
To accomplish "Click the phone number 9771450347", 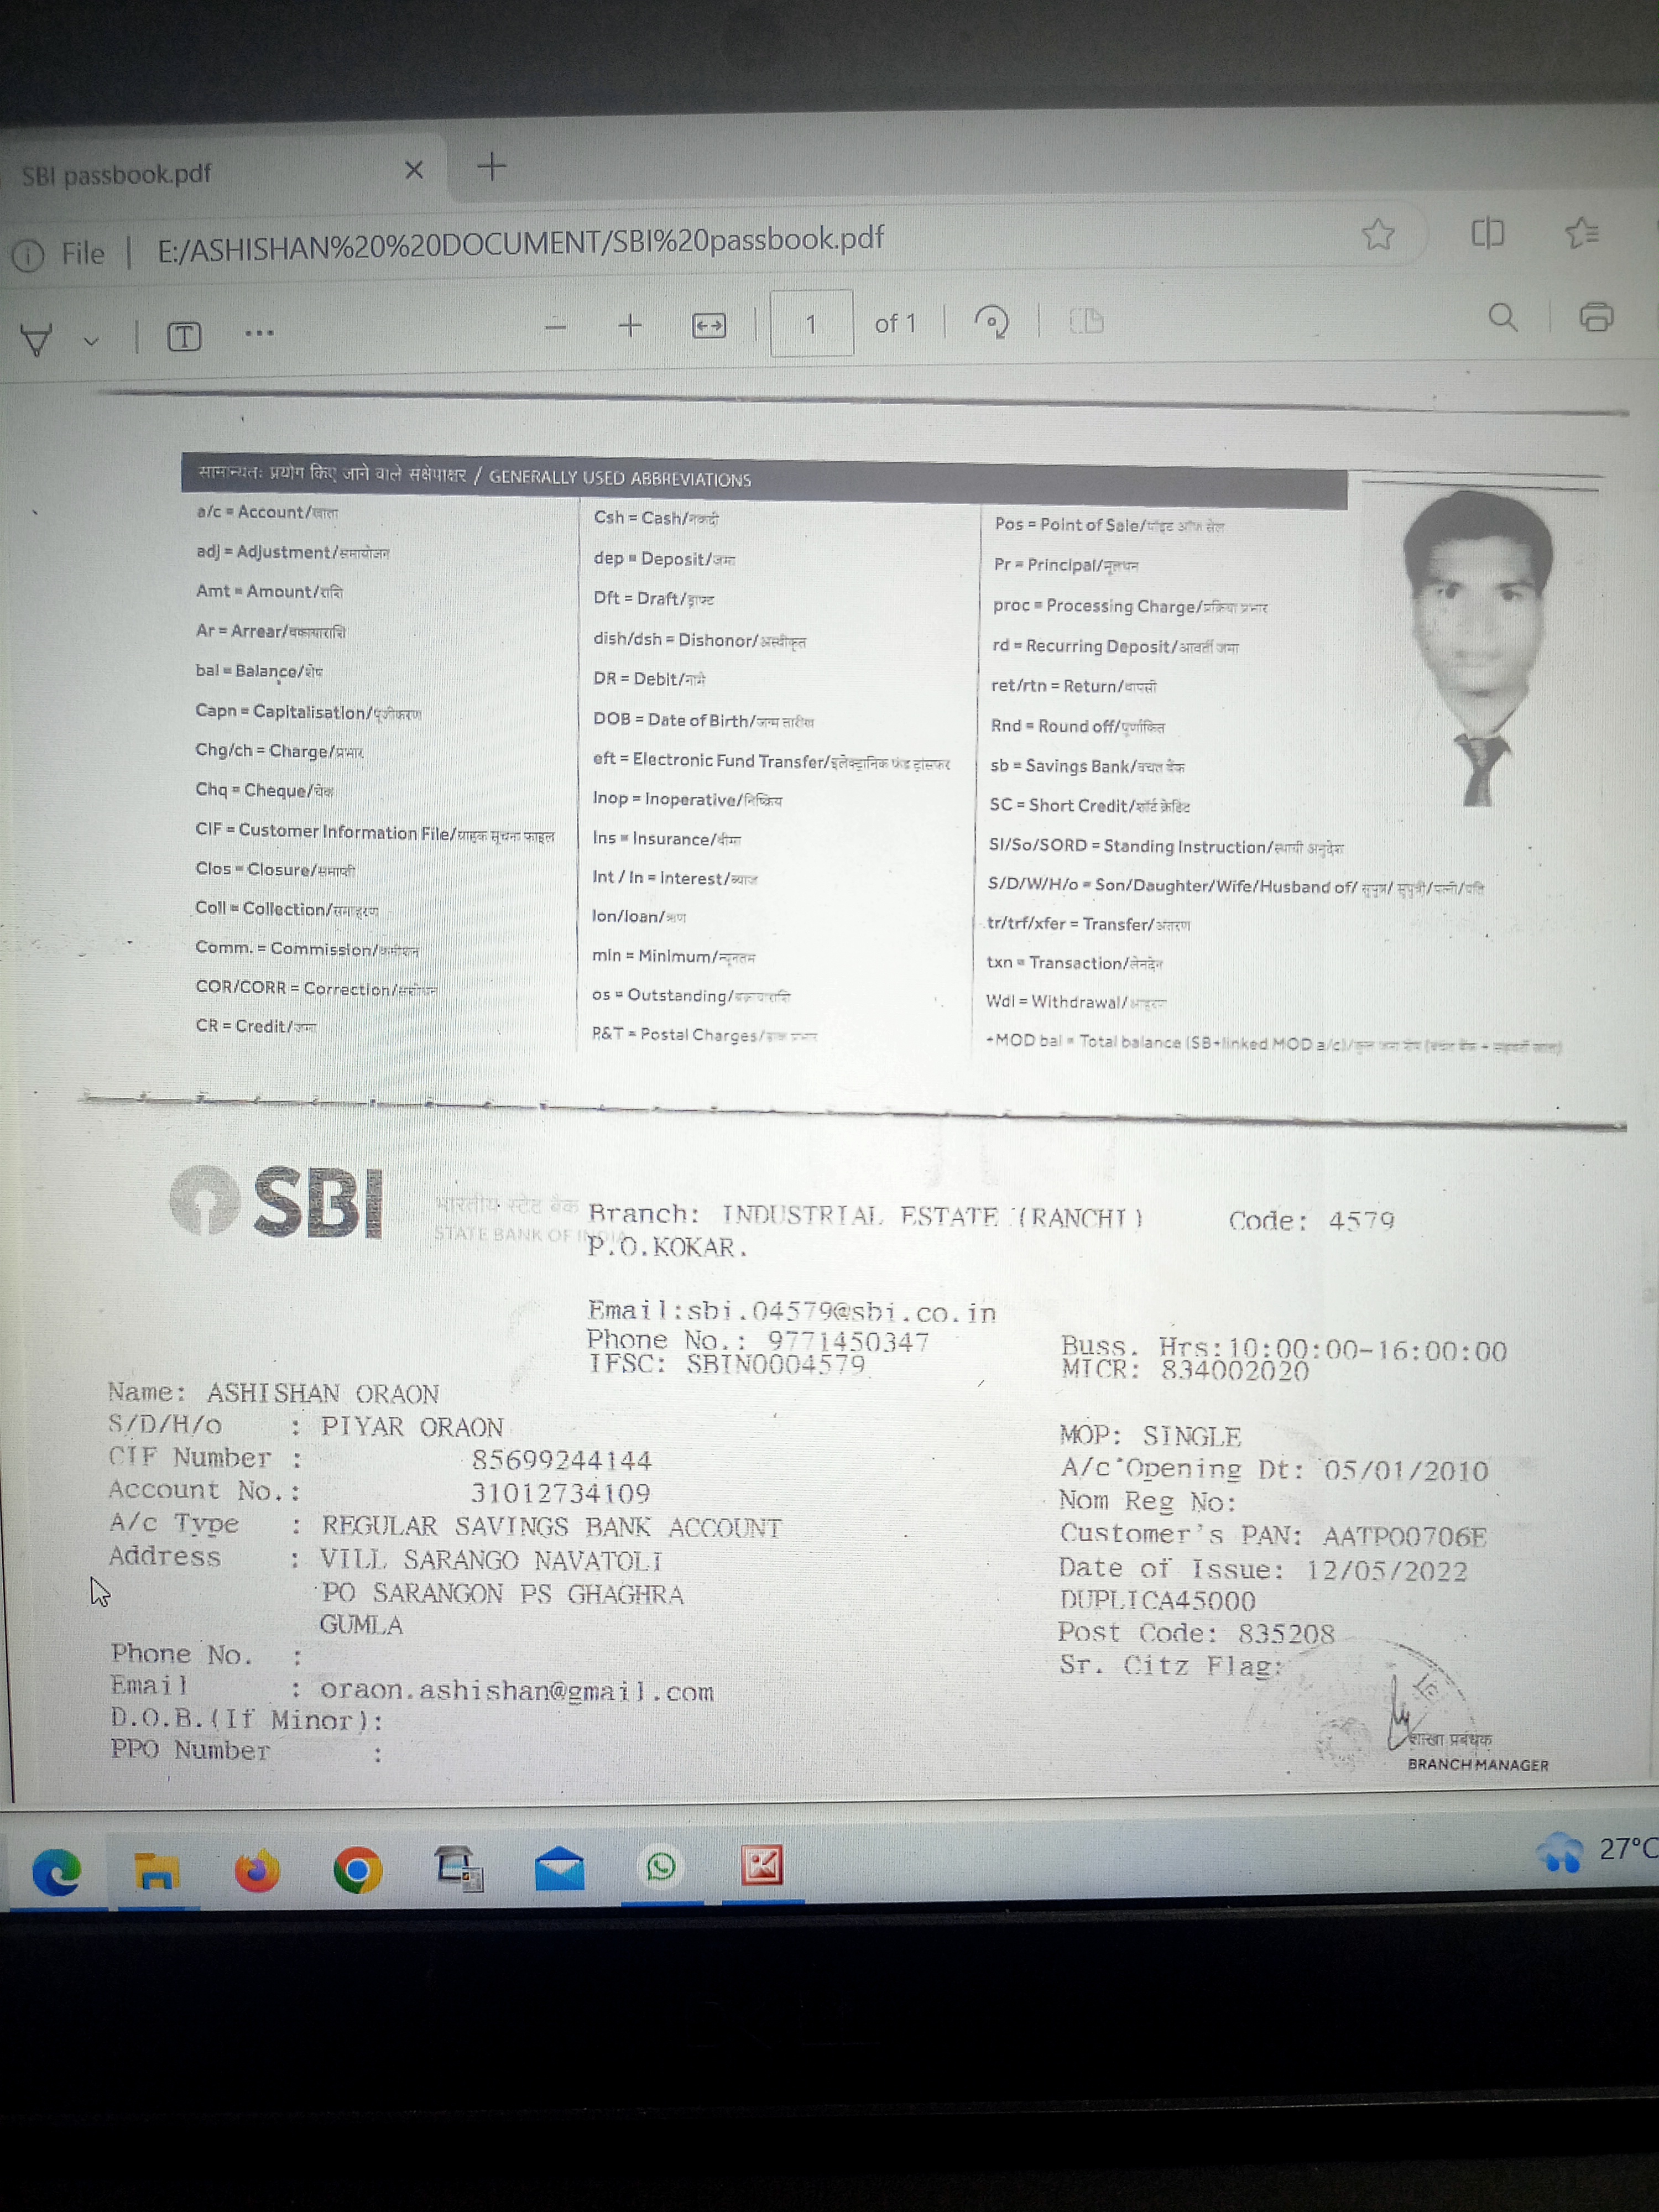I will (848, 1341).
